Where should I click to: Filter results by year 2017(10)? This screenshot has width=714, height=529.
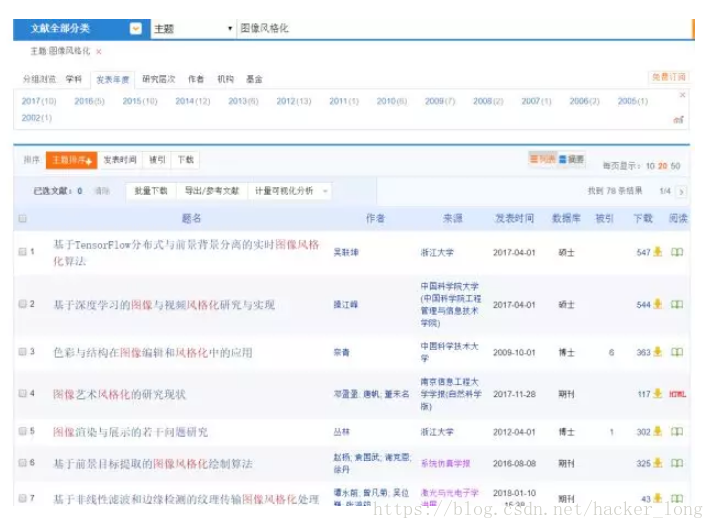click(39, 101)
